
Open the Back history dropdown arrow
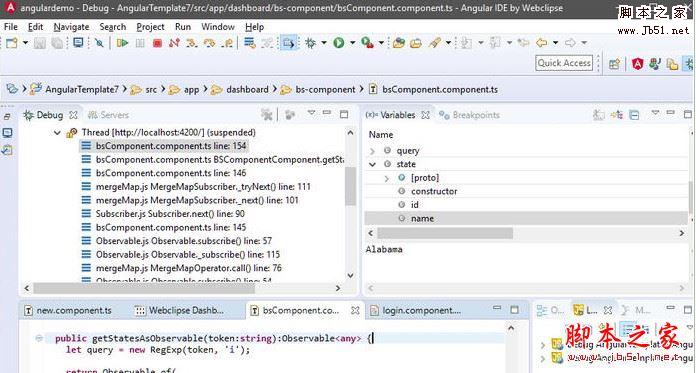555,43
